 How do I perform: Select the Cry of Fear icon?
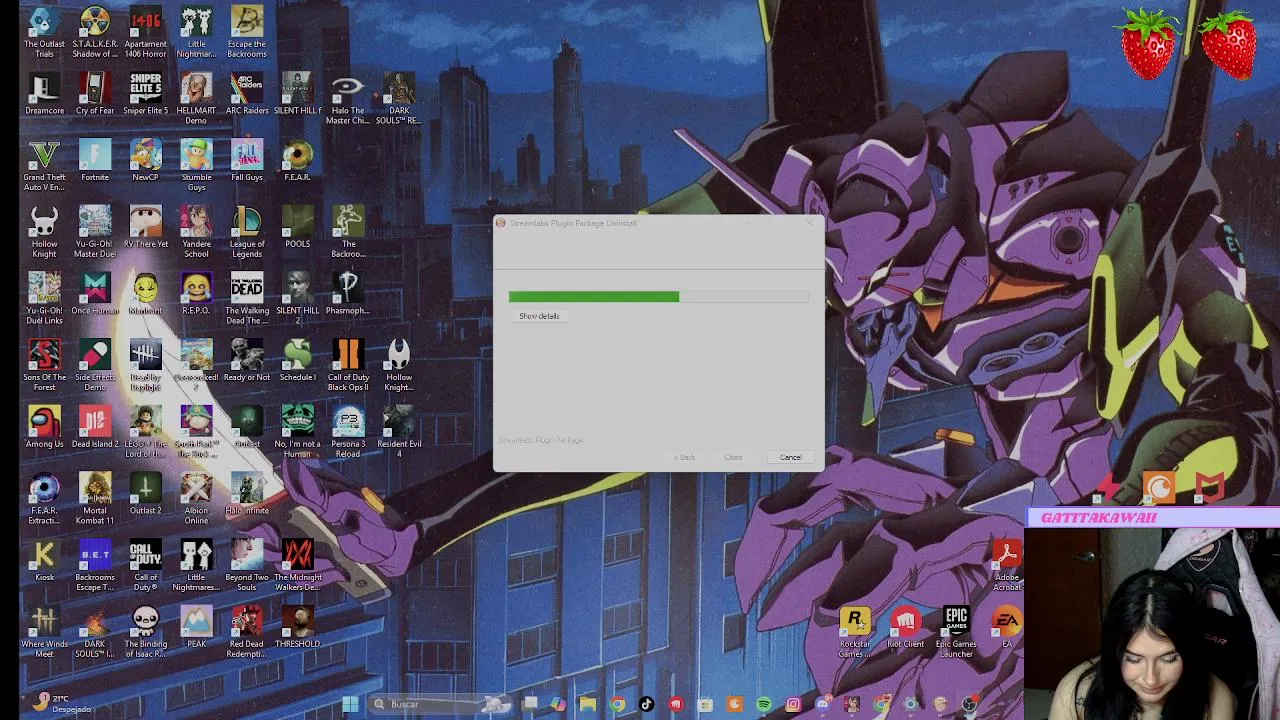(95, 95)
